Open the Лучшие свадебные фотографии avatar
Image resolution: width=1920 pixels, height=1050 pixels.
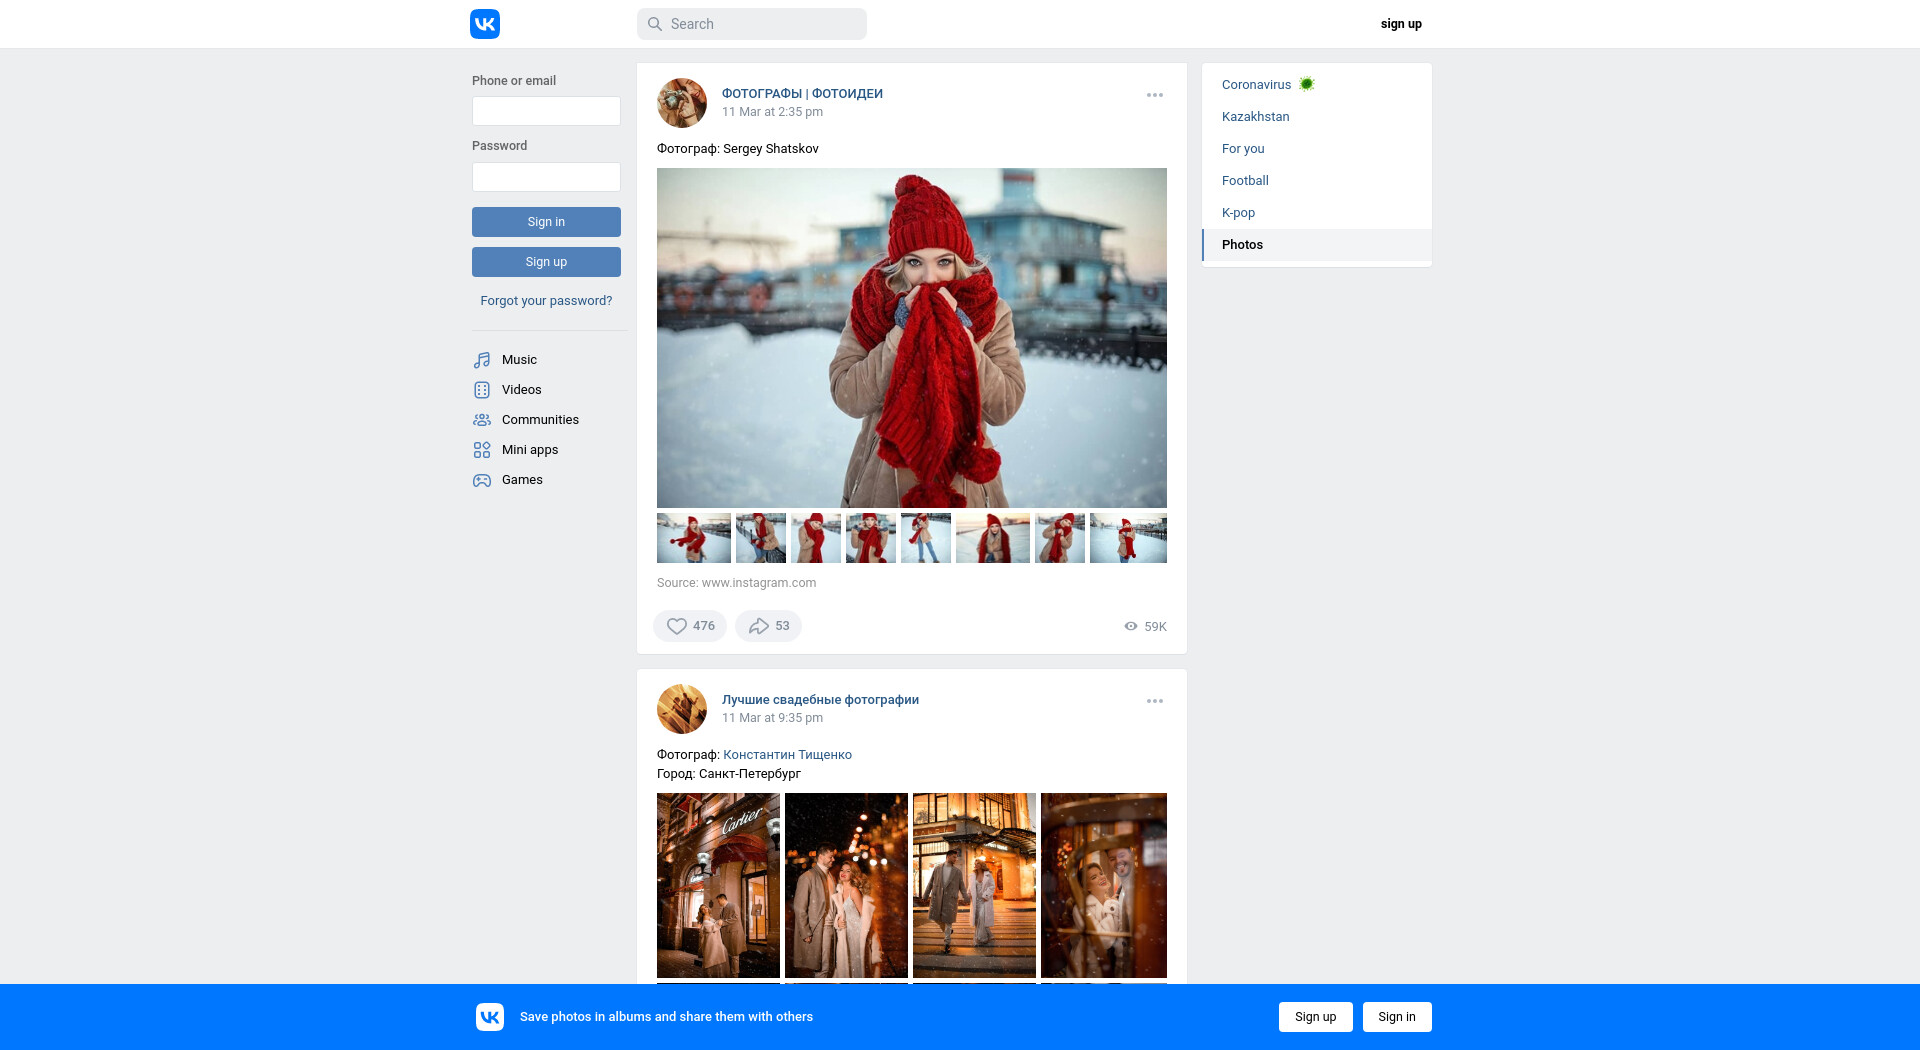pyautogui.click(x=682, y=709)
